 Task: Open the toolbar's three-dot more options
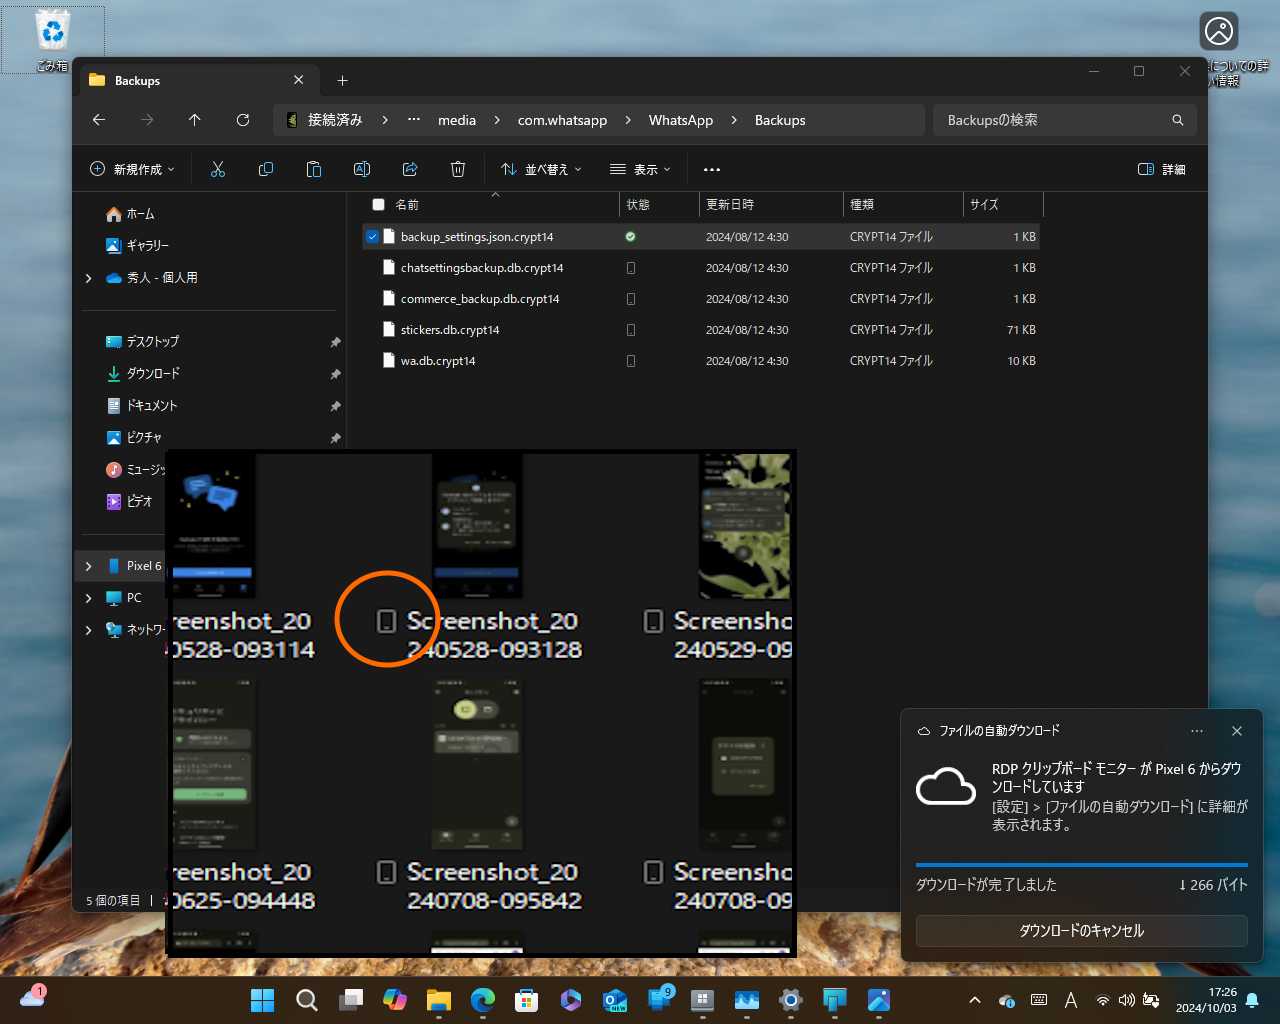712,169
